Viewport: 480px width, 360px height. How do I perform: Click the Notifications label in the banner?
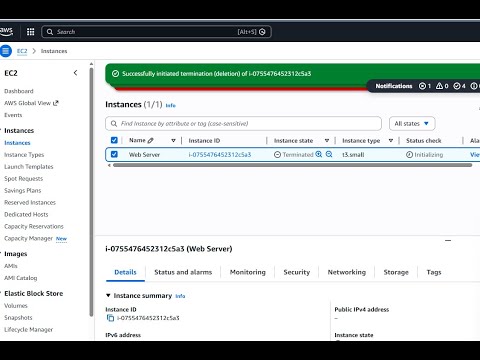pos(394,86)
